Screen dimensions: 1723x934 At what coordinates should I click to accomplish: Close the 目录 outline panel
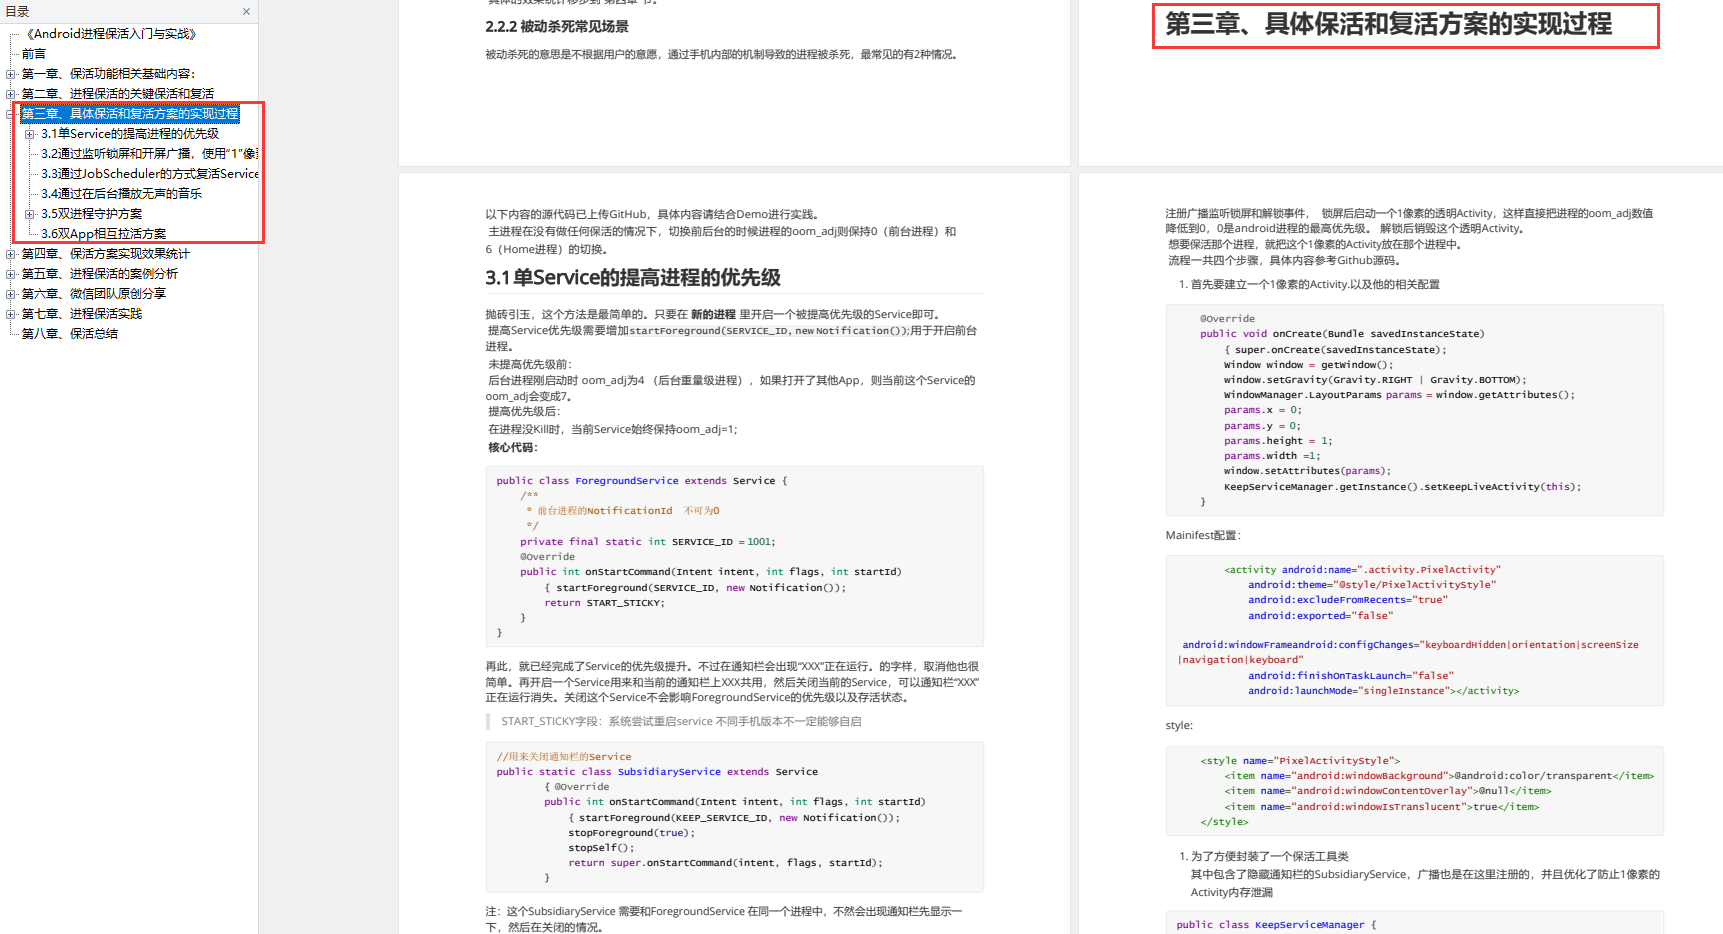246,12
